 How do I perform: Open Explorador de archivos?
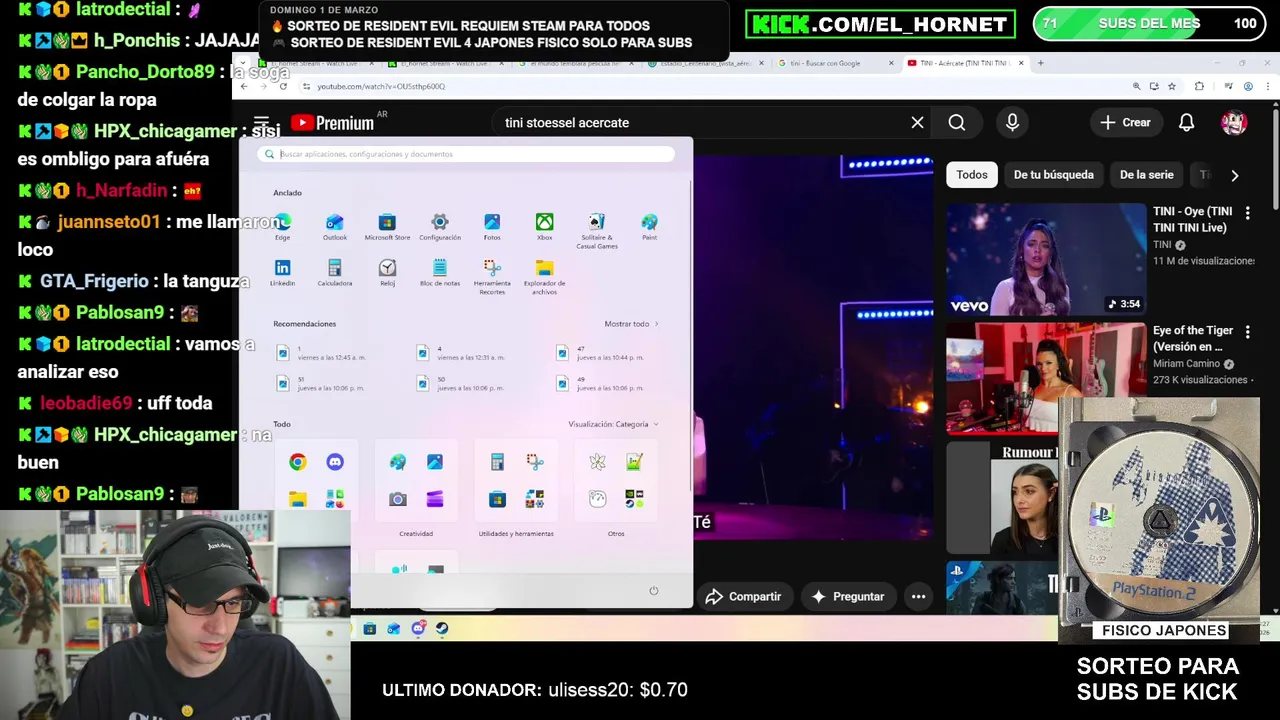[544, 277]
